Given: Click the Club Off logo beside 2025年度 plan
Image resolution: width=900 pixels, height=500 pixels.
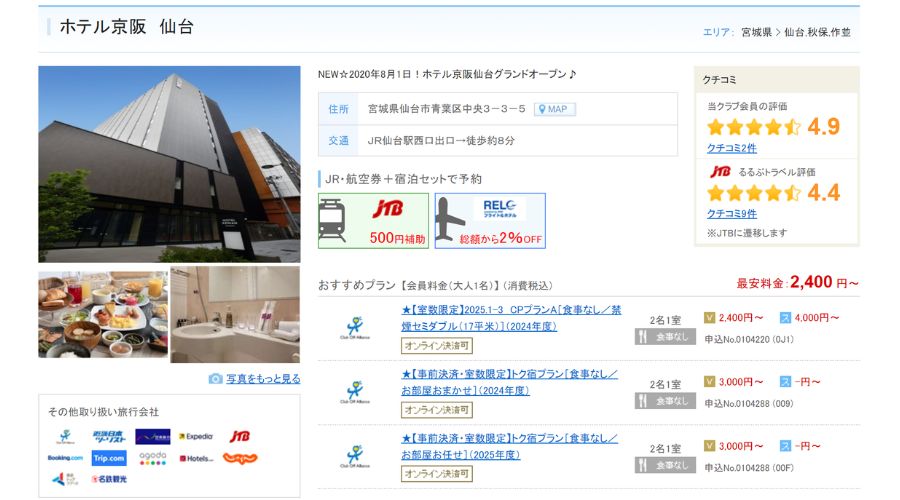Looking at the screenshot, I should [355, 457].
